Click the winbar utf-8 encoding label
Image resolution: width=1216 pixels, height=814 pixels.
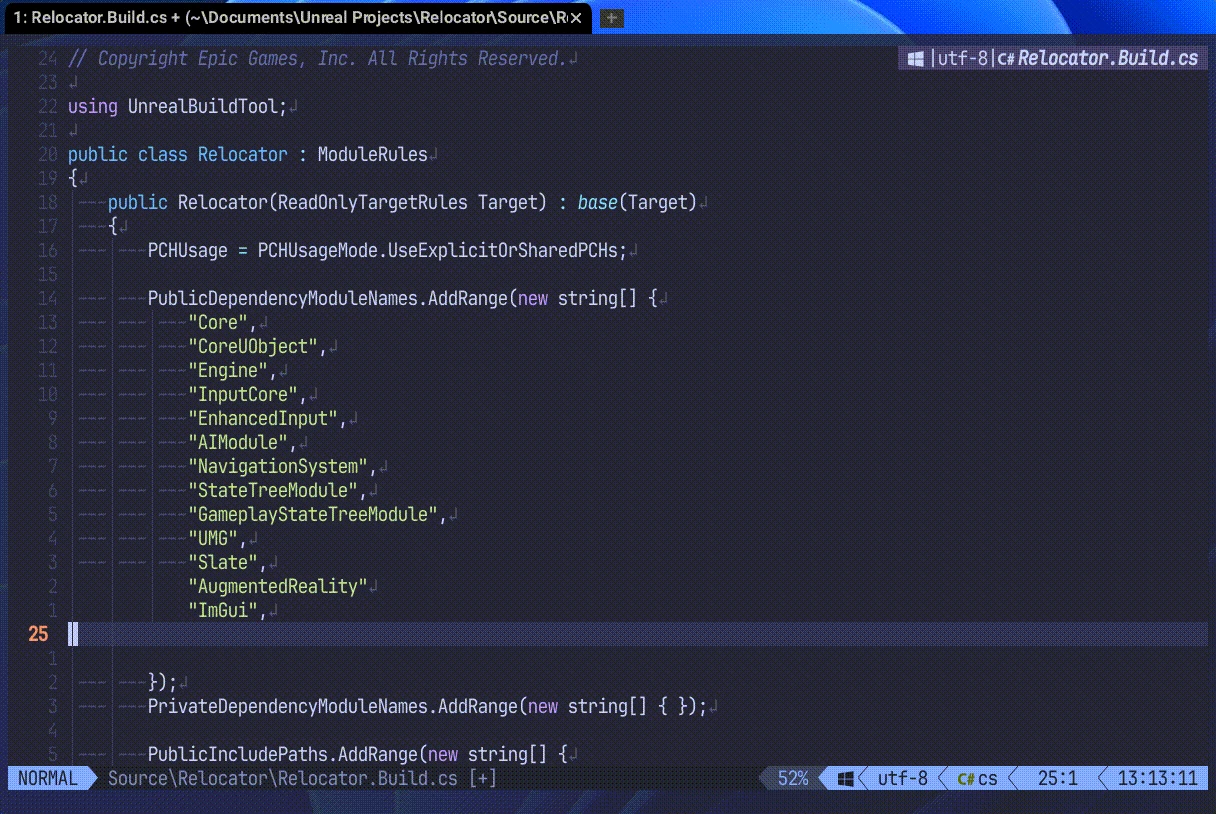pos(964,59)
